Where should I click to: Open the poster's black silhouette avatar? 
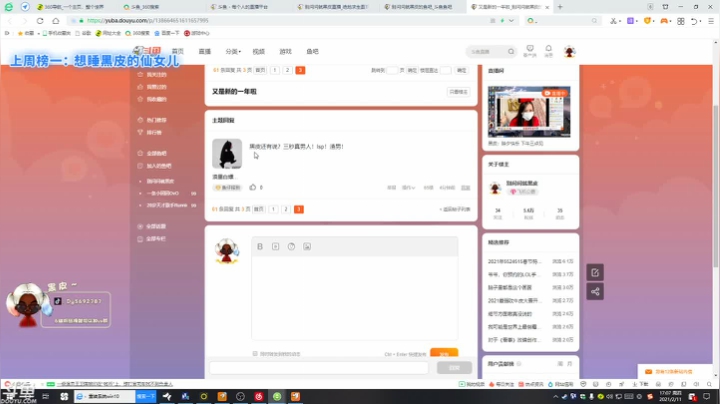point(227,154)
